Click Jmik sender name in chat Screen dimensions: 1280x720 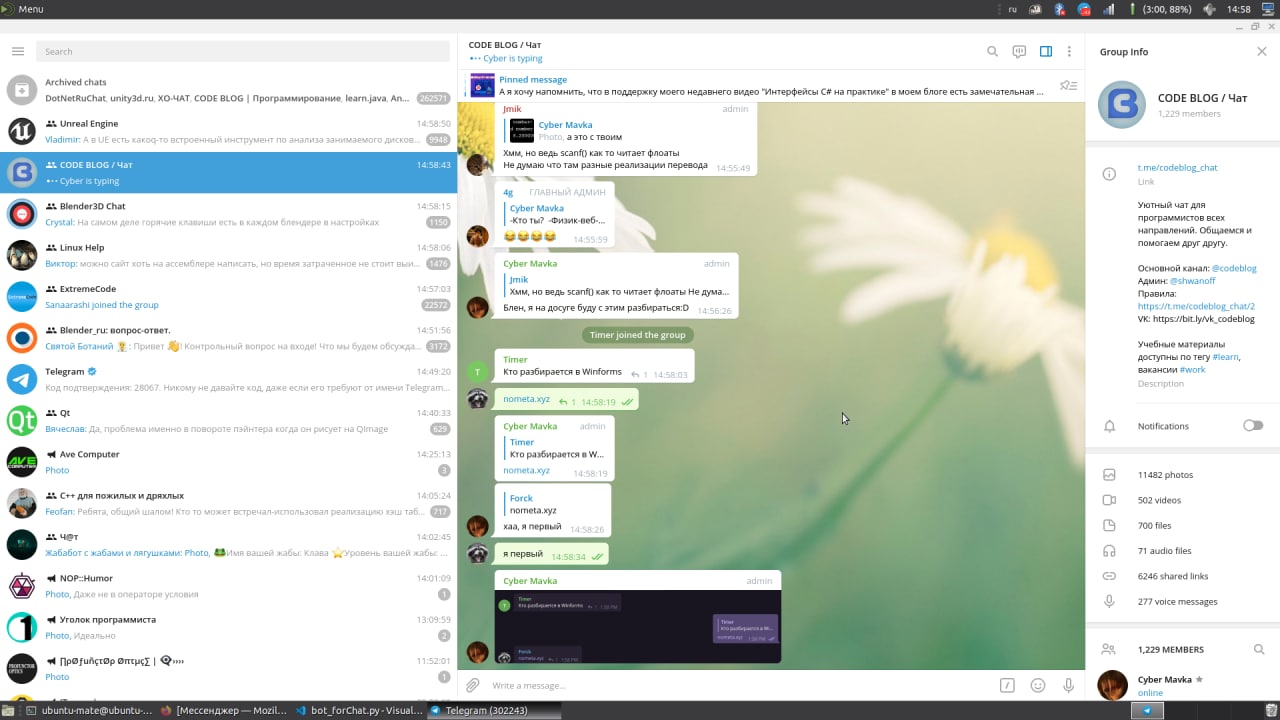pos(512,109)
